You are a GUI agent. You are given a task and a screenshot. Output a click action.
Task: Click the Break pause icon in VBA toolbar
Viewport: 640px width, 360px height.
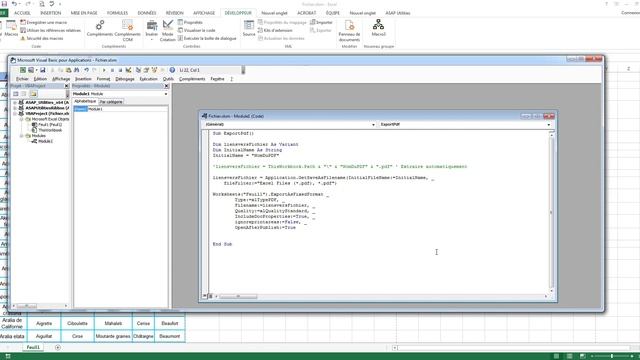[112, 70]
